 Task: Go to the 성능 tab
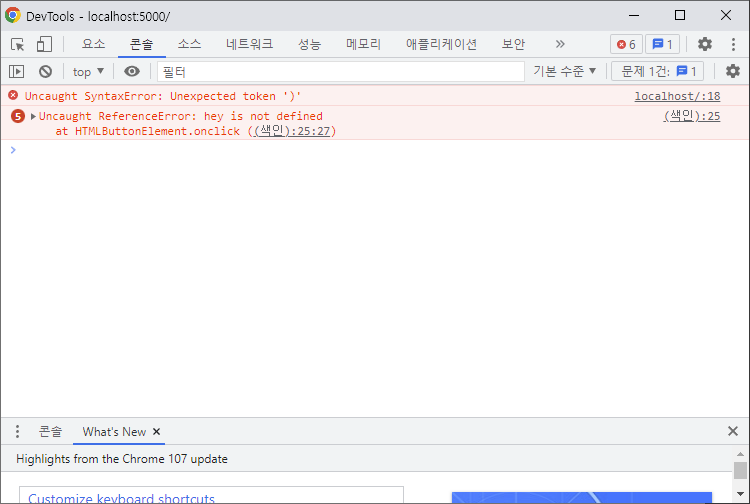[x=309, y=44]
